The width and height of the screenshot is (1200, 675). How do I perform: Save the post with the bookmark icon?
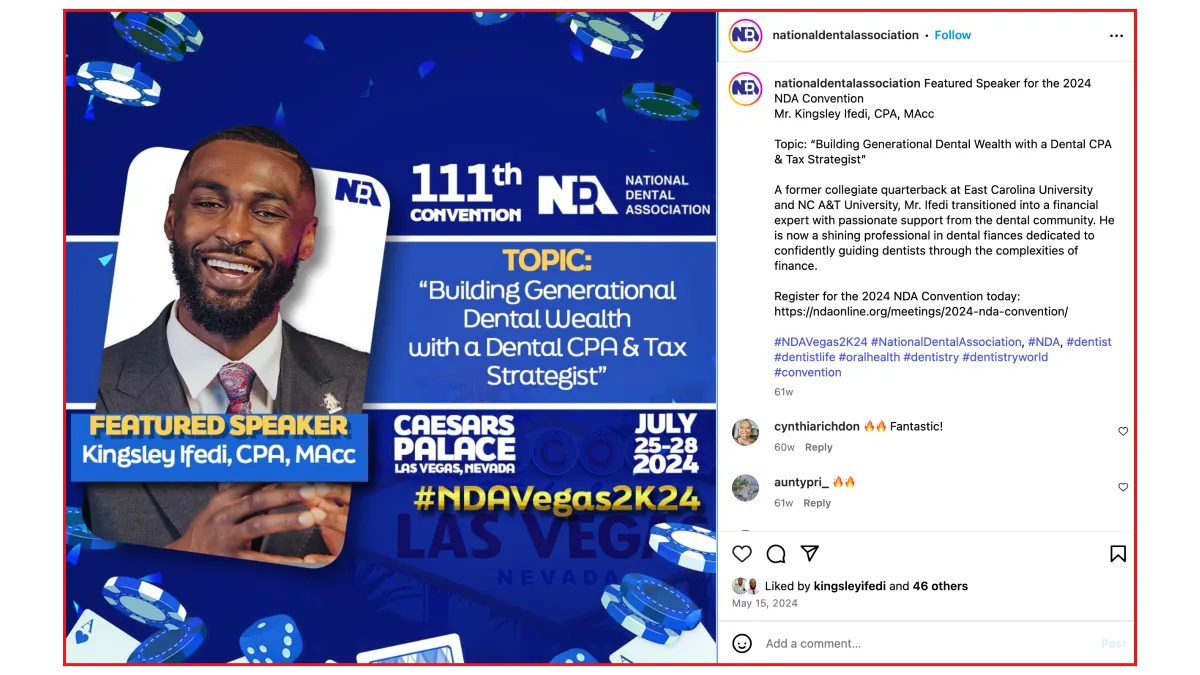click(x=1118, y=554)
